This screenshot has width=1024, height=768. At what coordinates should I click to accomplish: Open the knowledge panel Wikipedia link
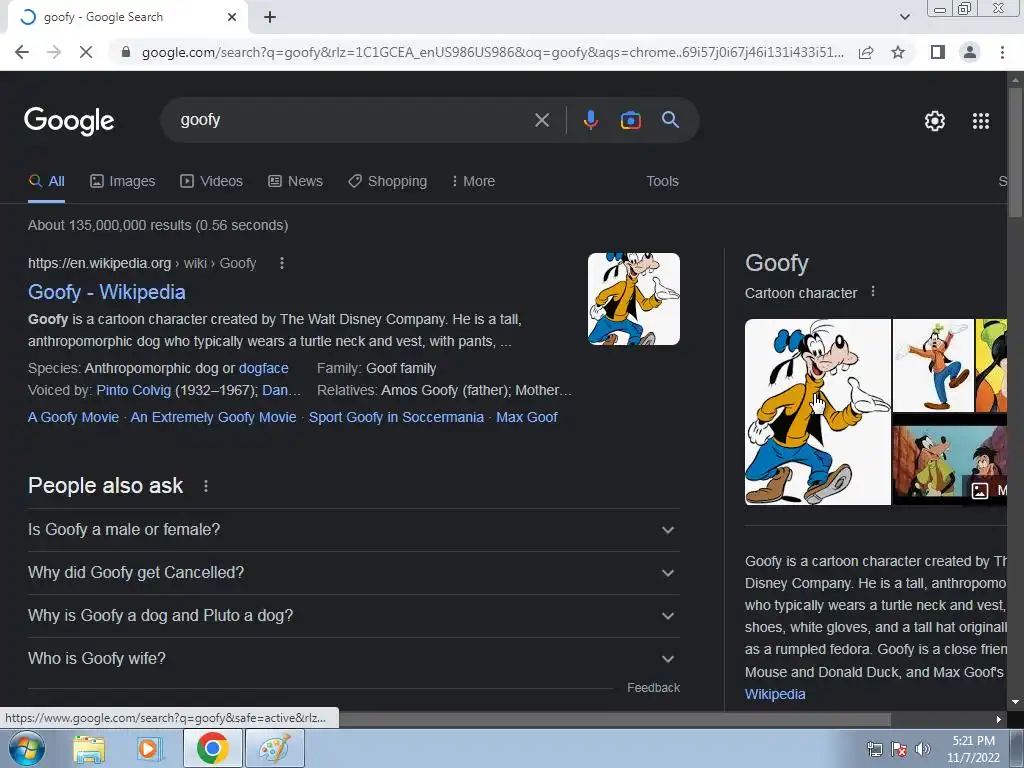[775, 694]
